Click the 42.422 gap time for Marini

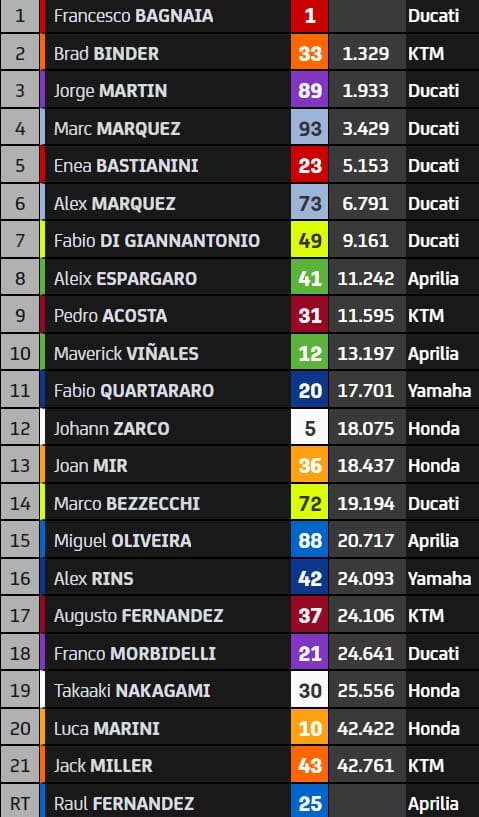(366, 728)
